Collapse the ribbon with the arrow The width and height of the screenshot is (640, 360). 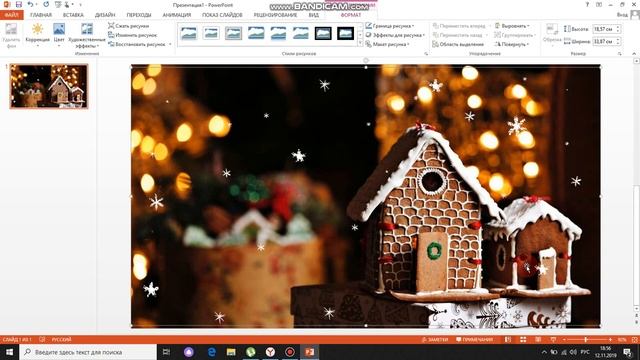(634, 53)
